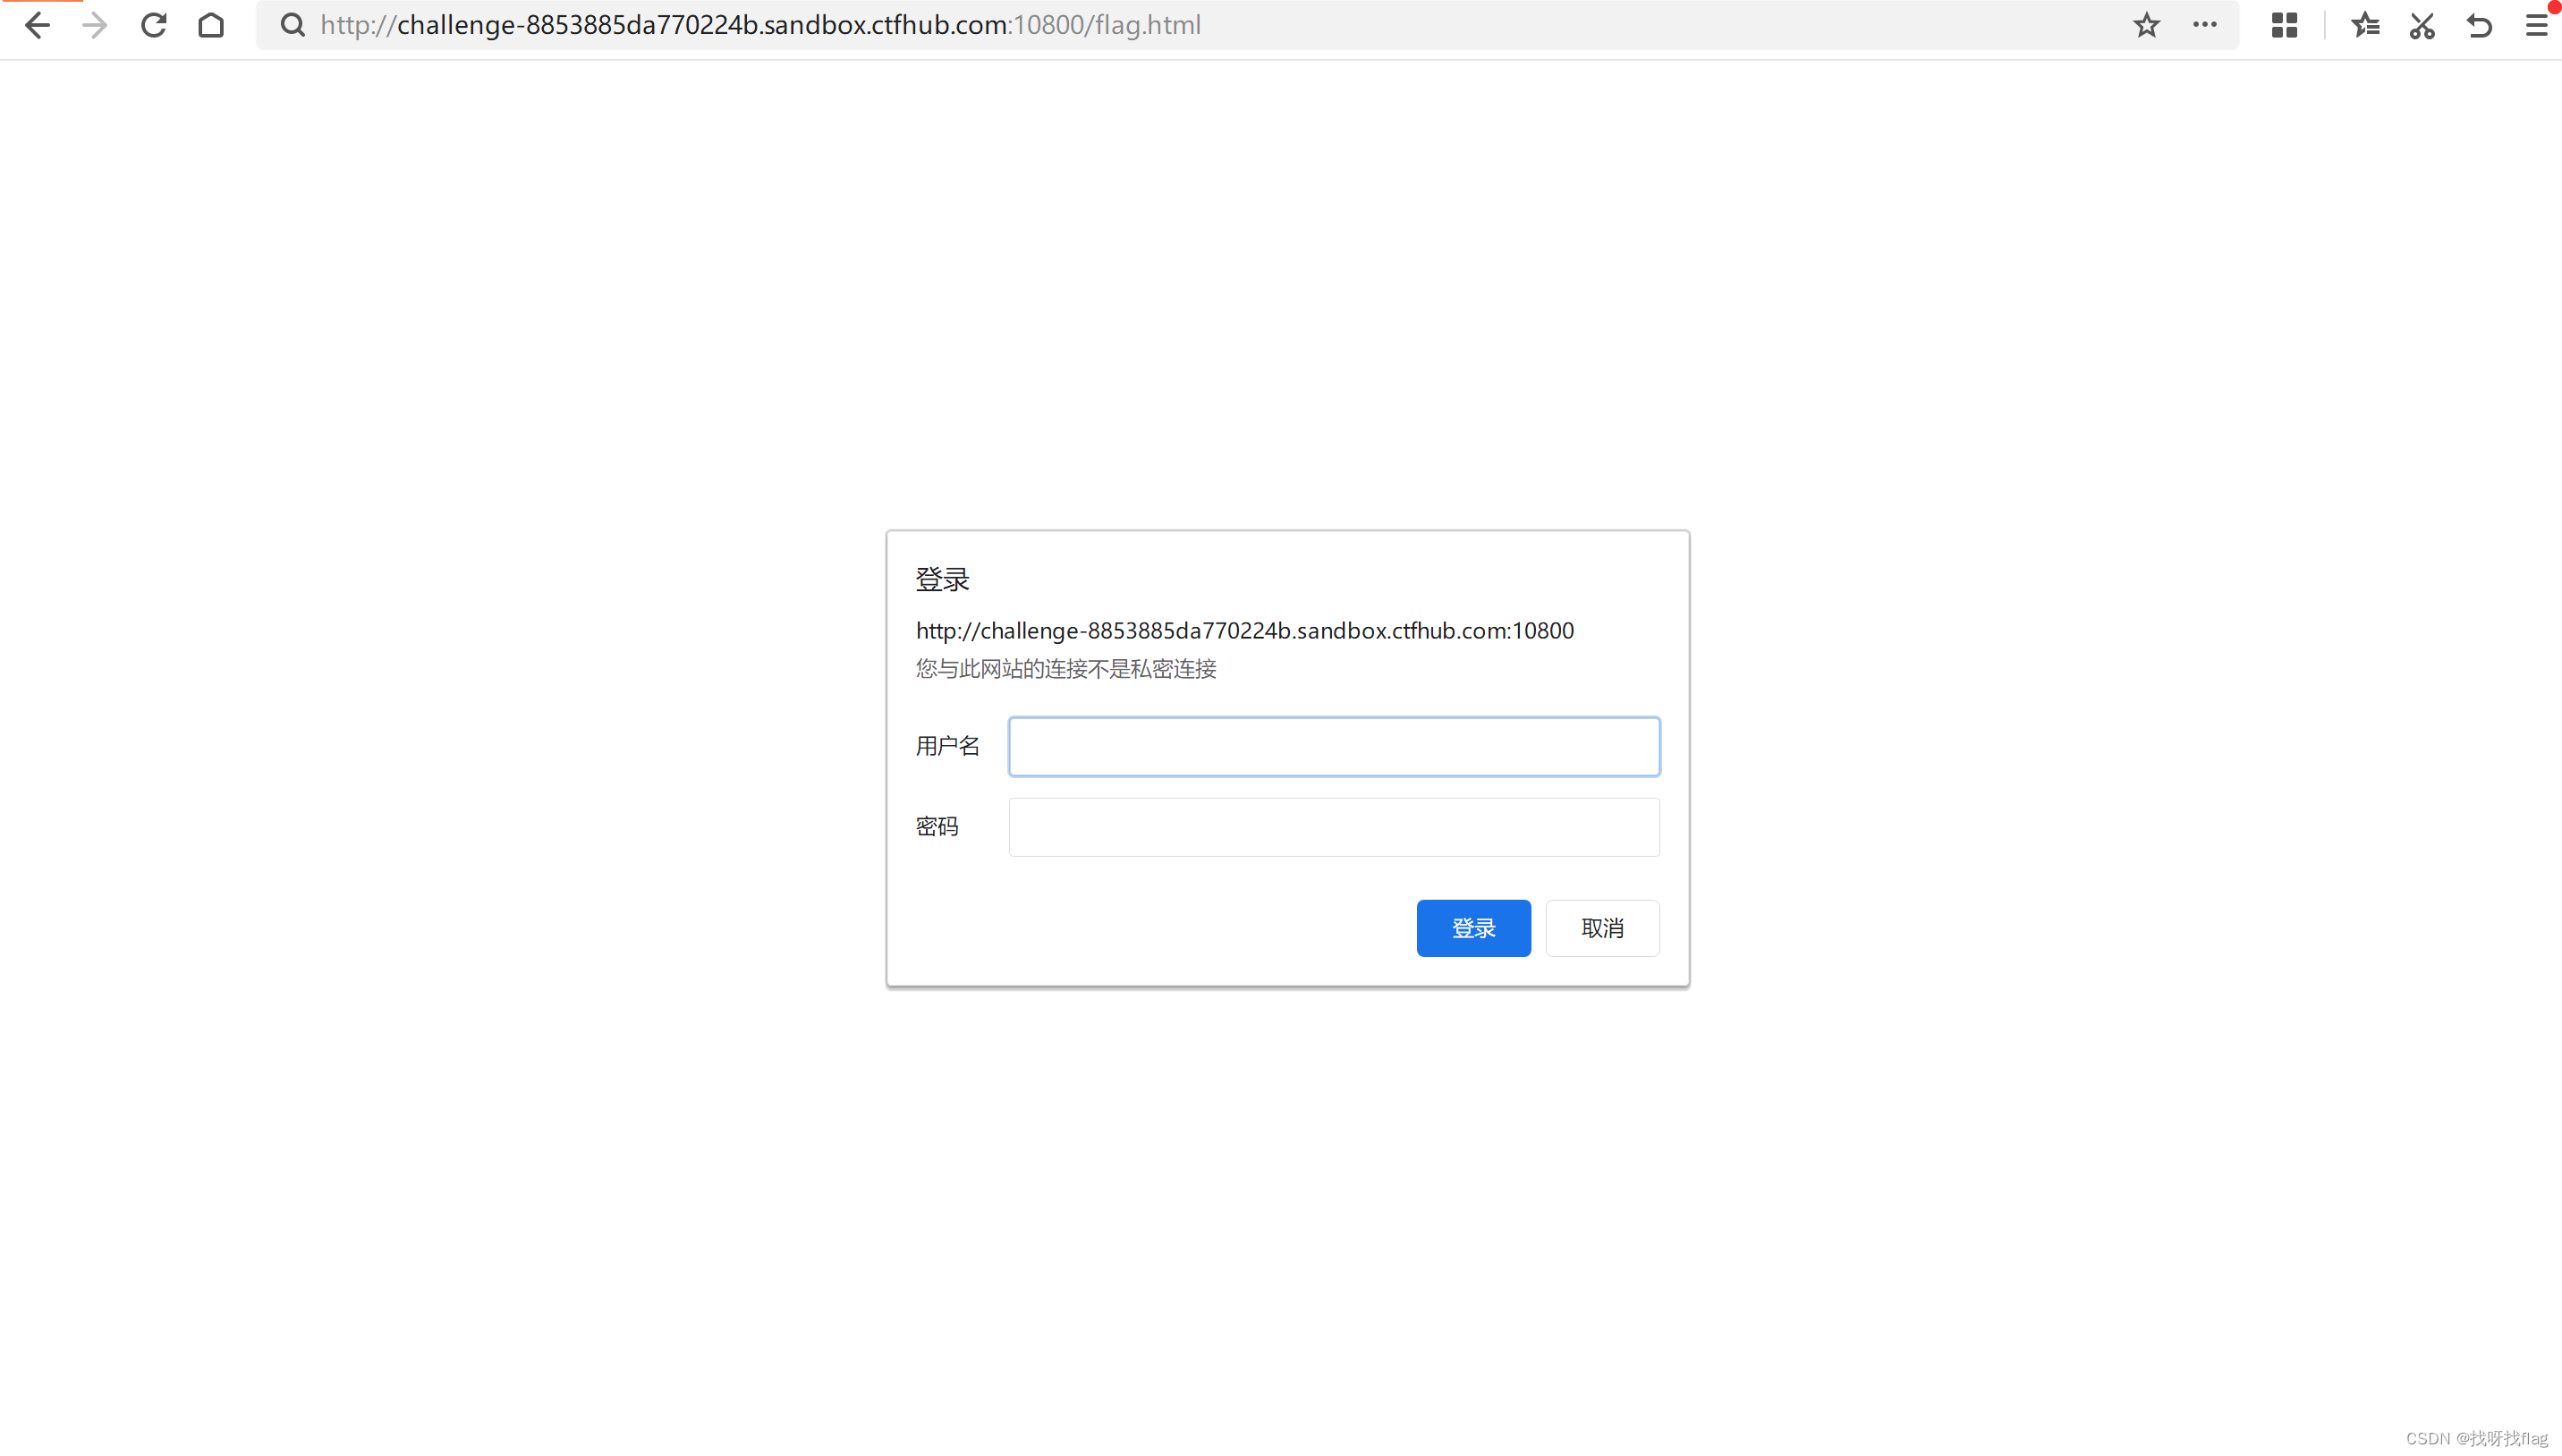Click the search icon in address bar

coord(292,25)
